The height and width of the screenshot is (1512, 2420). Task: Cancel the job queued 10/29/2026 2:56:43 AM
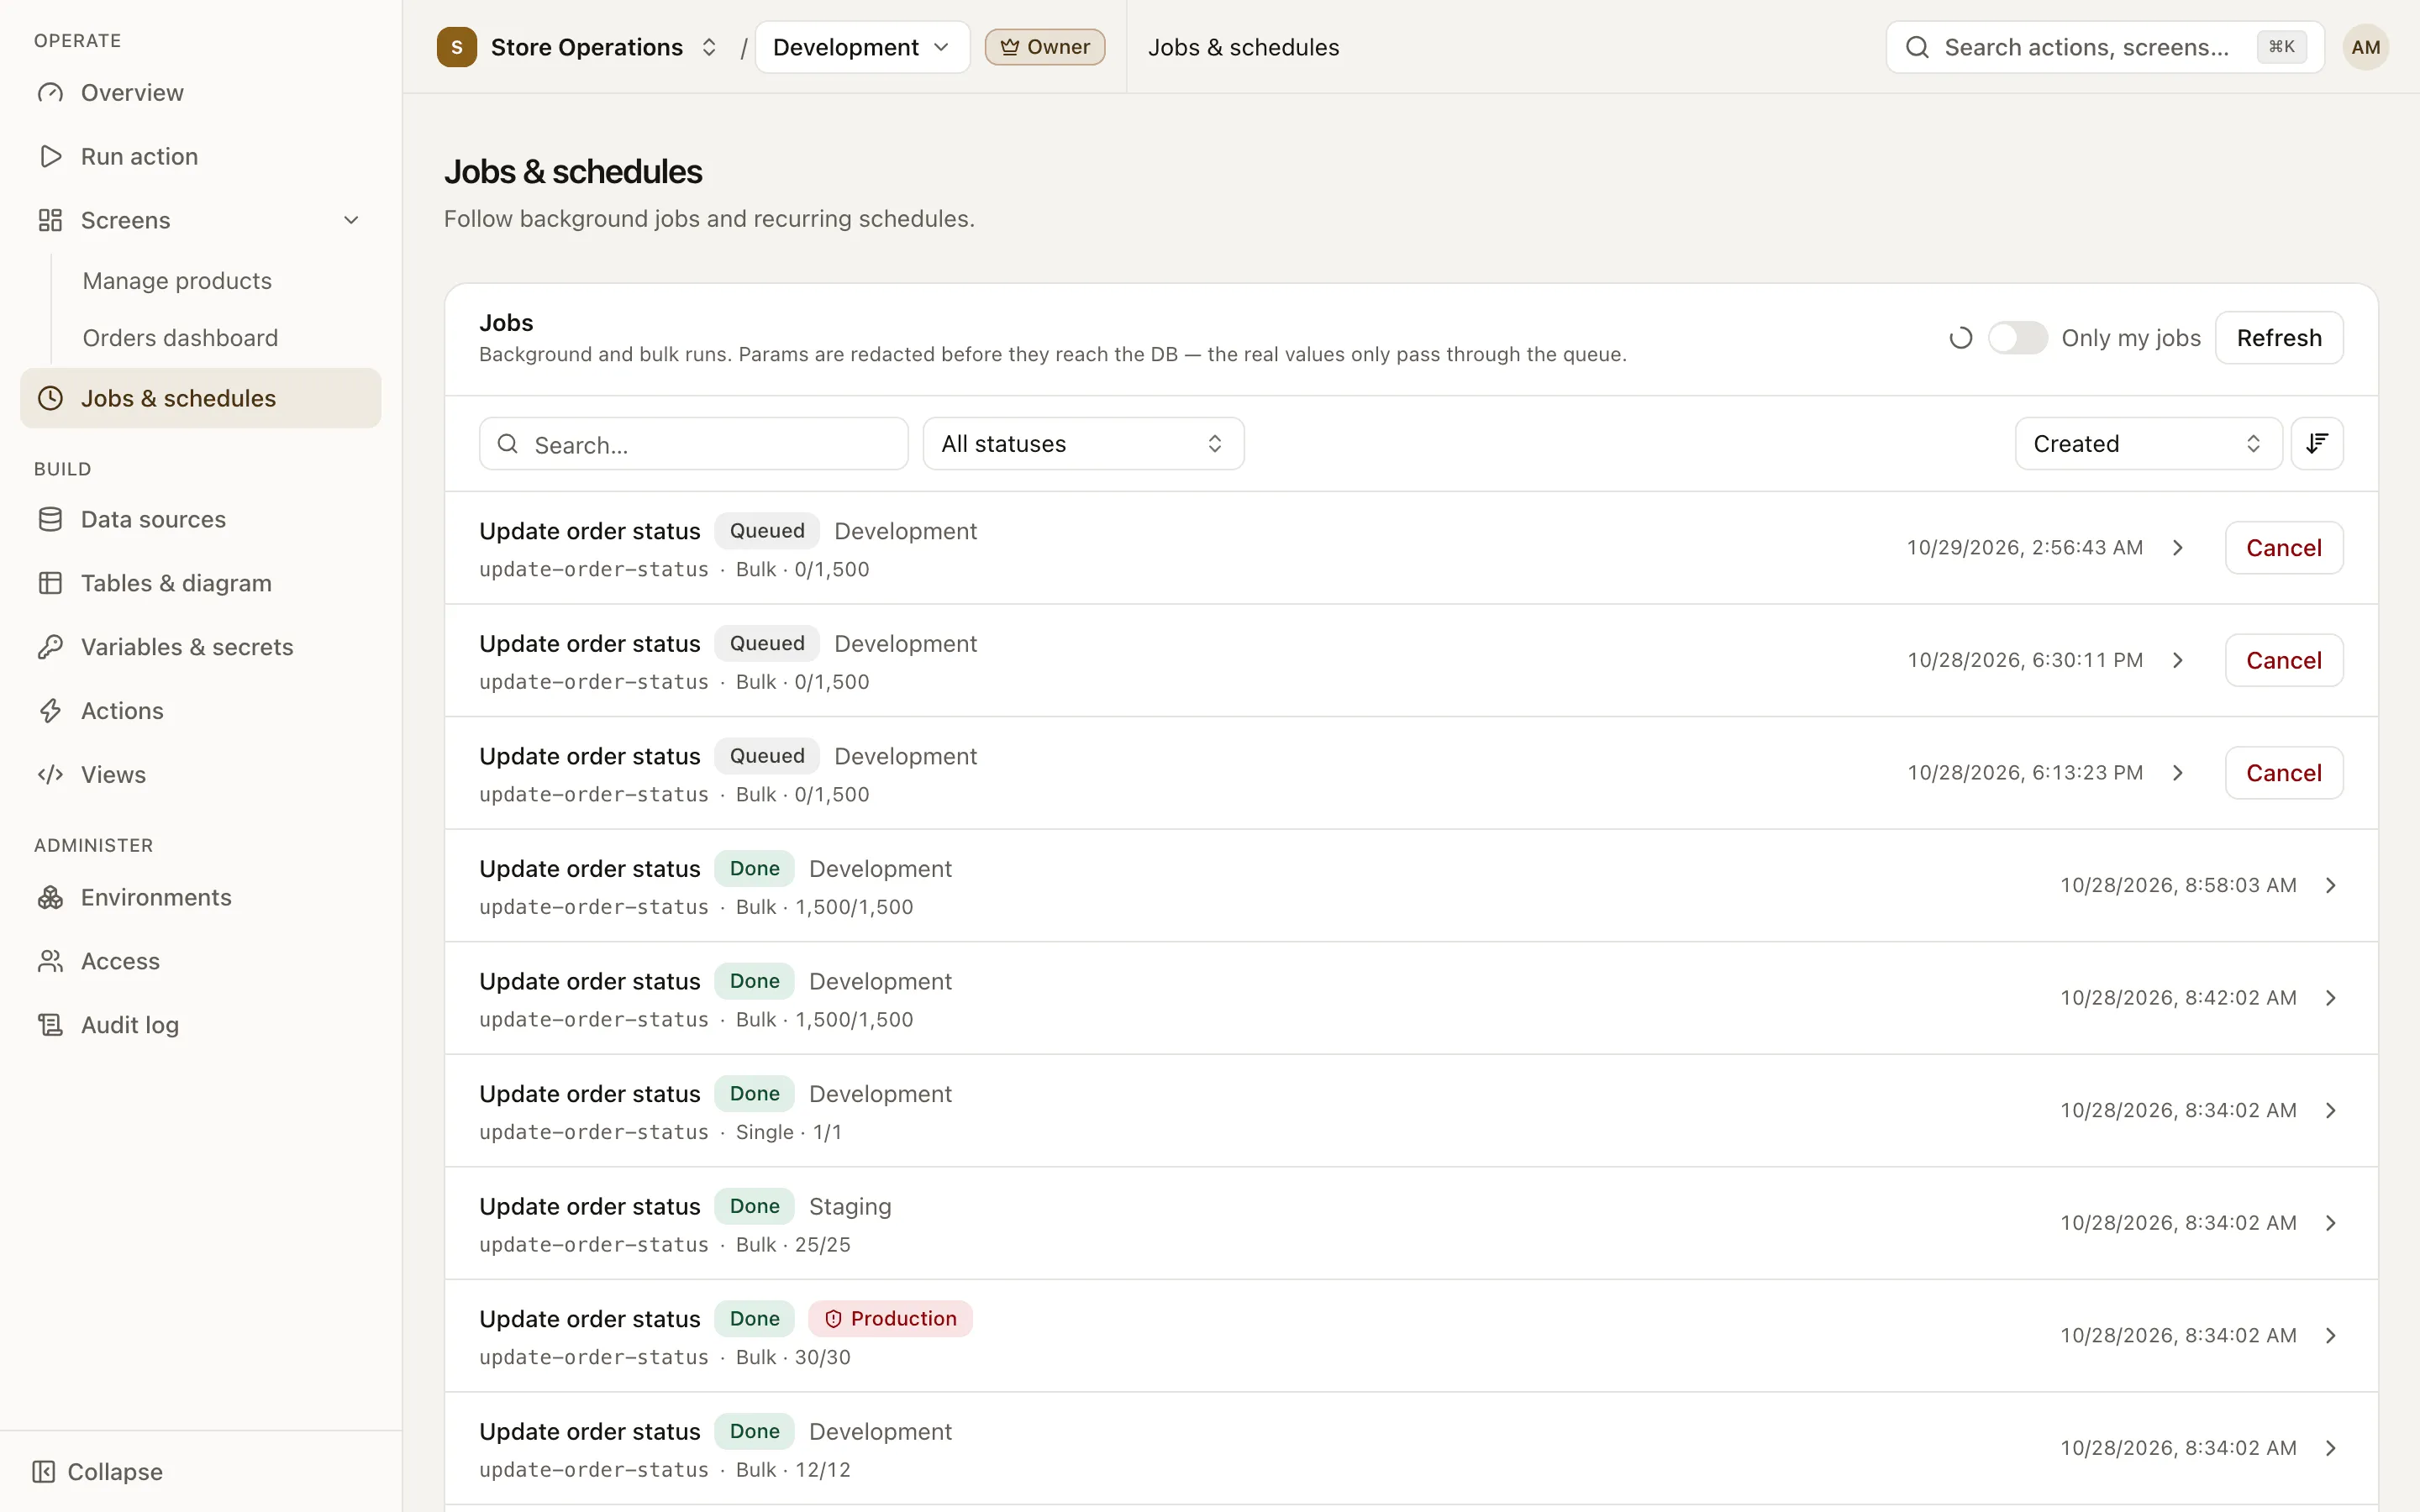(x=2284, y=548)
